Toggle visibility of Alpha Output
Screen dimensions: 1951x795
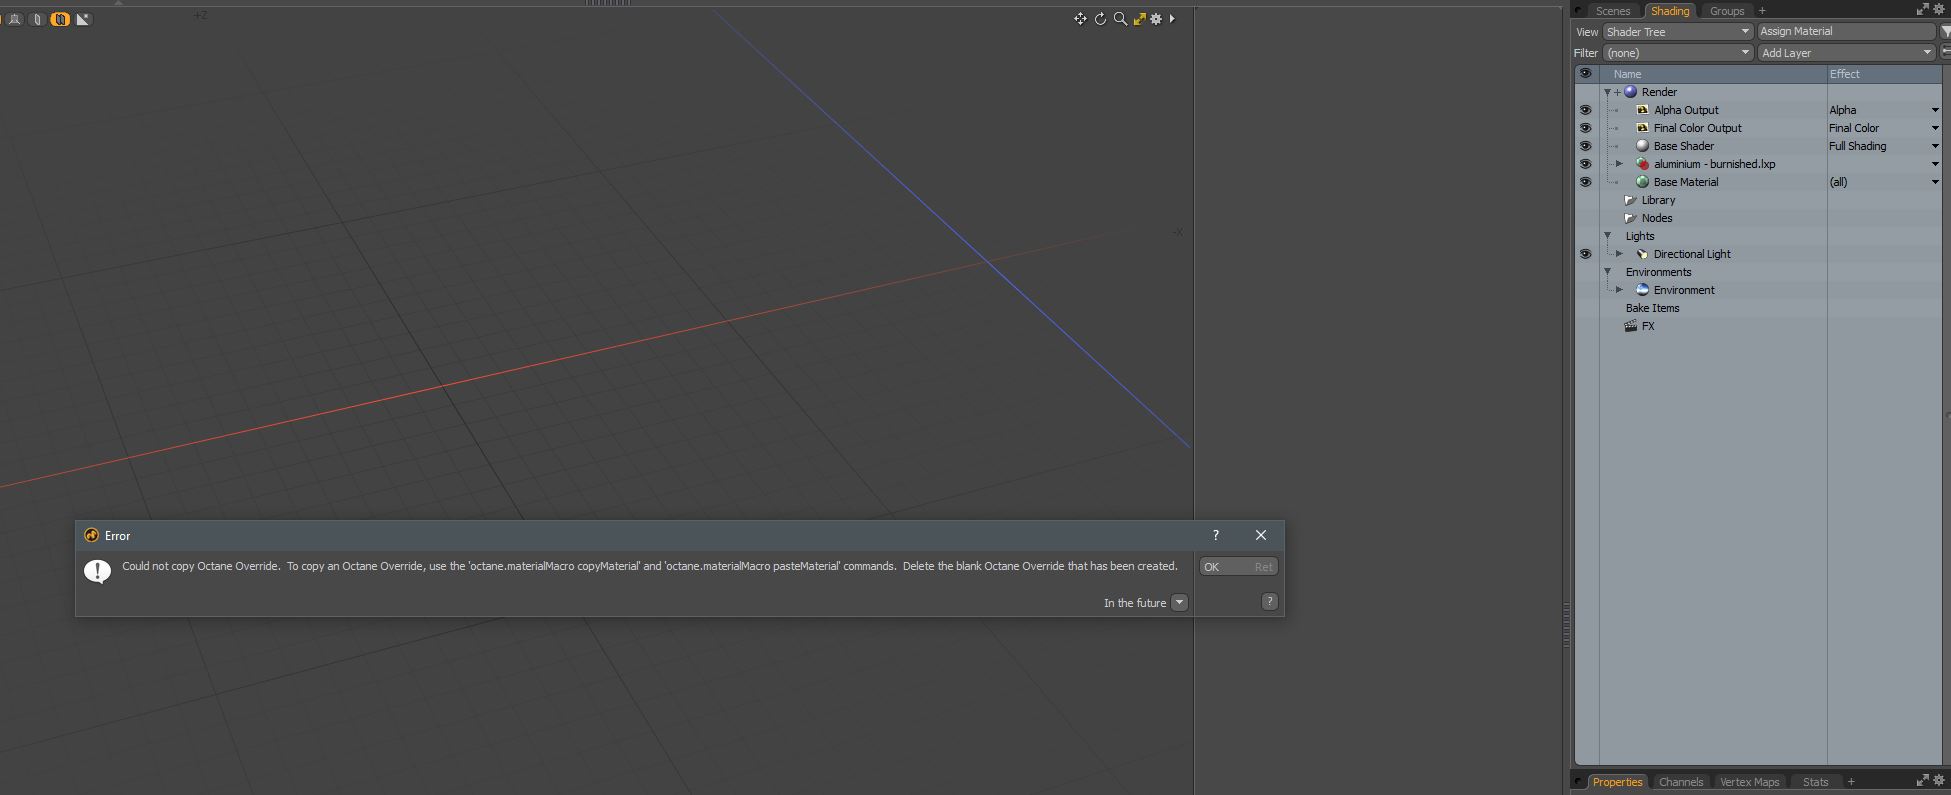pyautogui.click(x=1585, y=110)
